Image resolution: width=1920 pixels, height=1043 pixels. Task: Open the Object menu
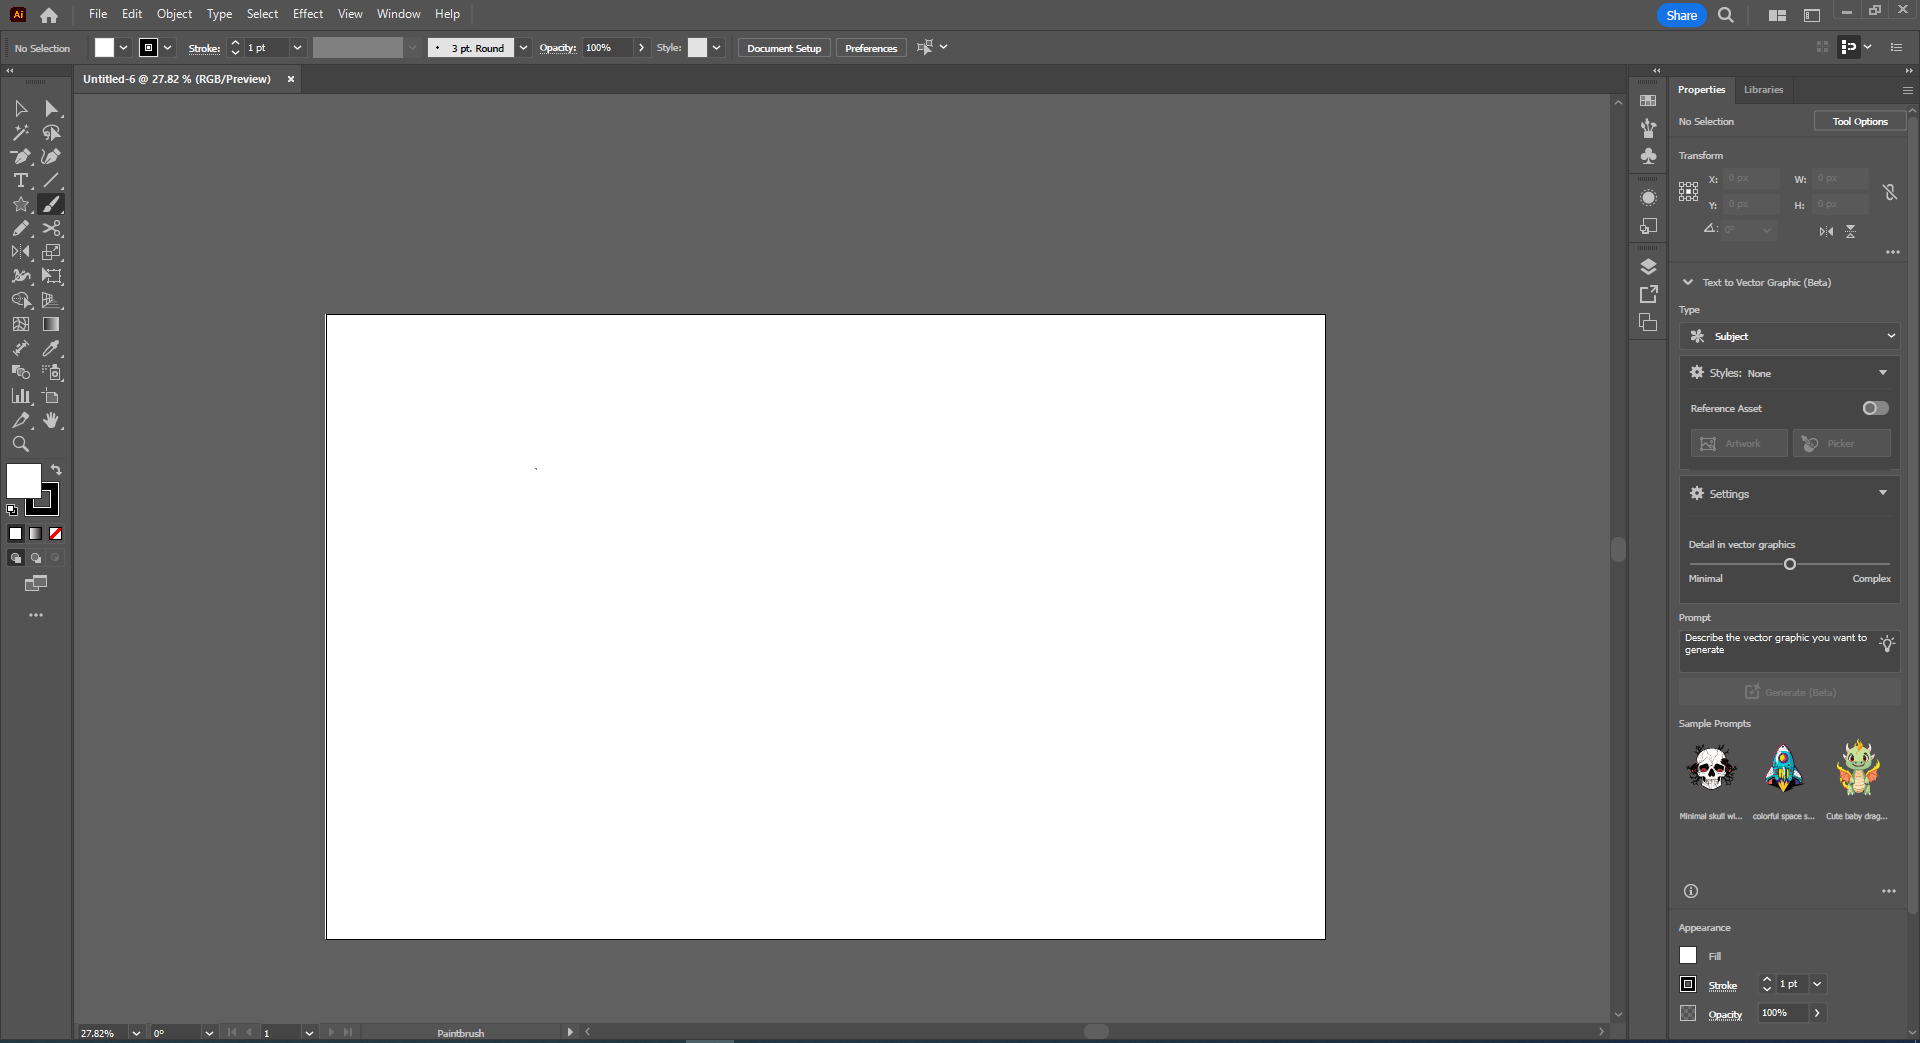pyautogui.click(x=174, y=14)
